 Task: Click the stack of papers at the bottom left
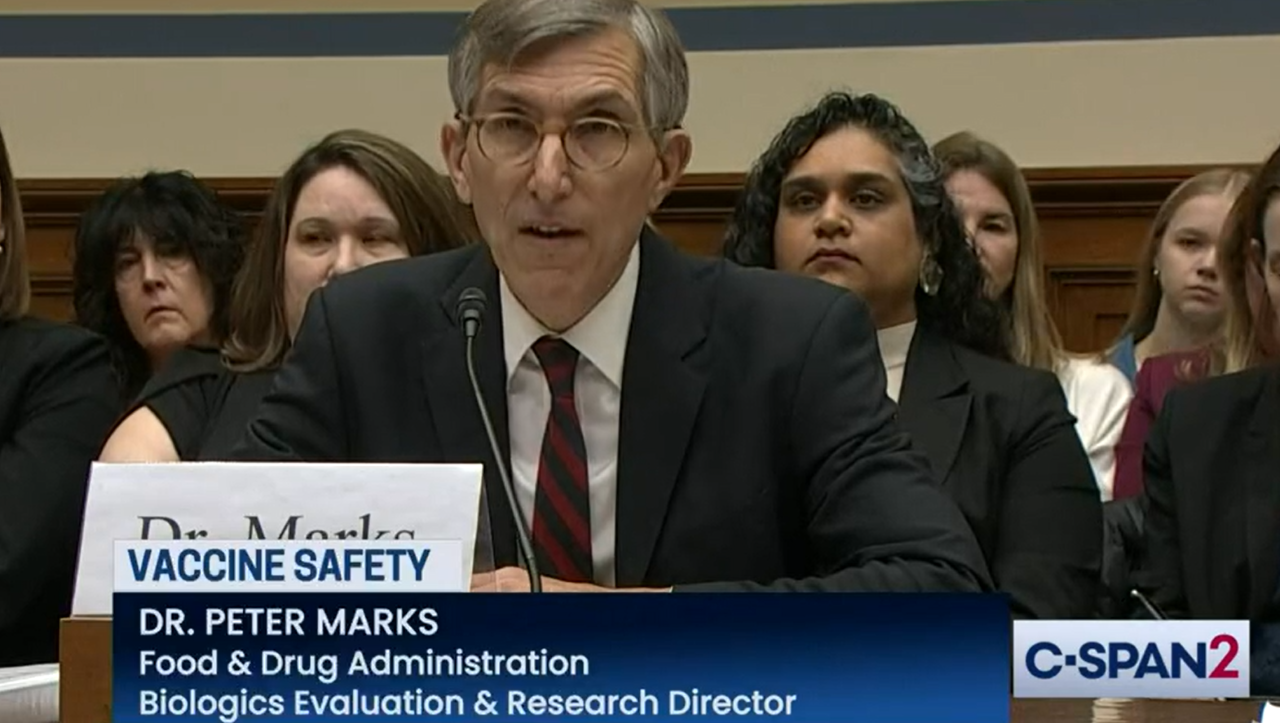click(28, 692)
